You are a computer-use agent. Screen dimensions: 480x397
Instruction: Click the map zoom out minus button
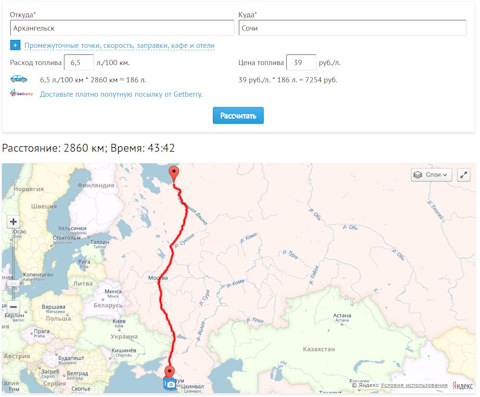coord(13,306)
